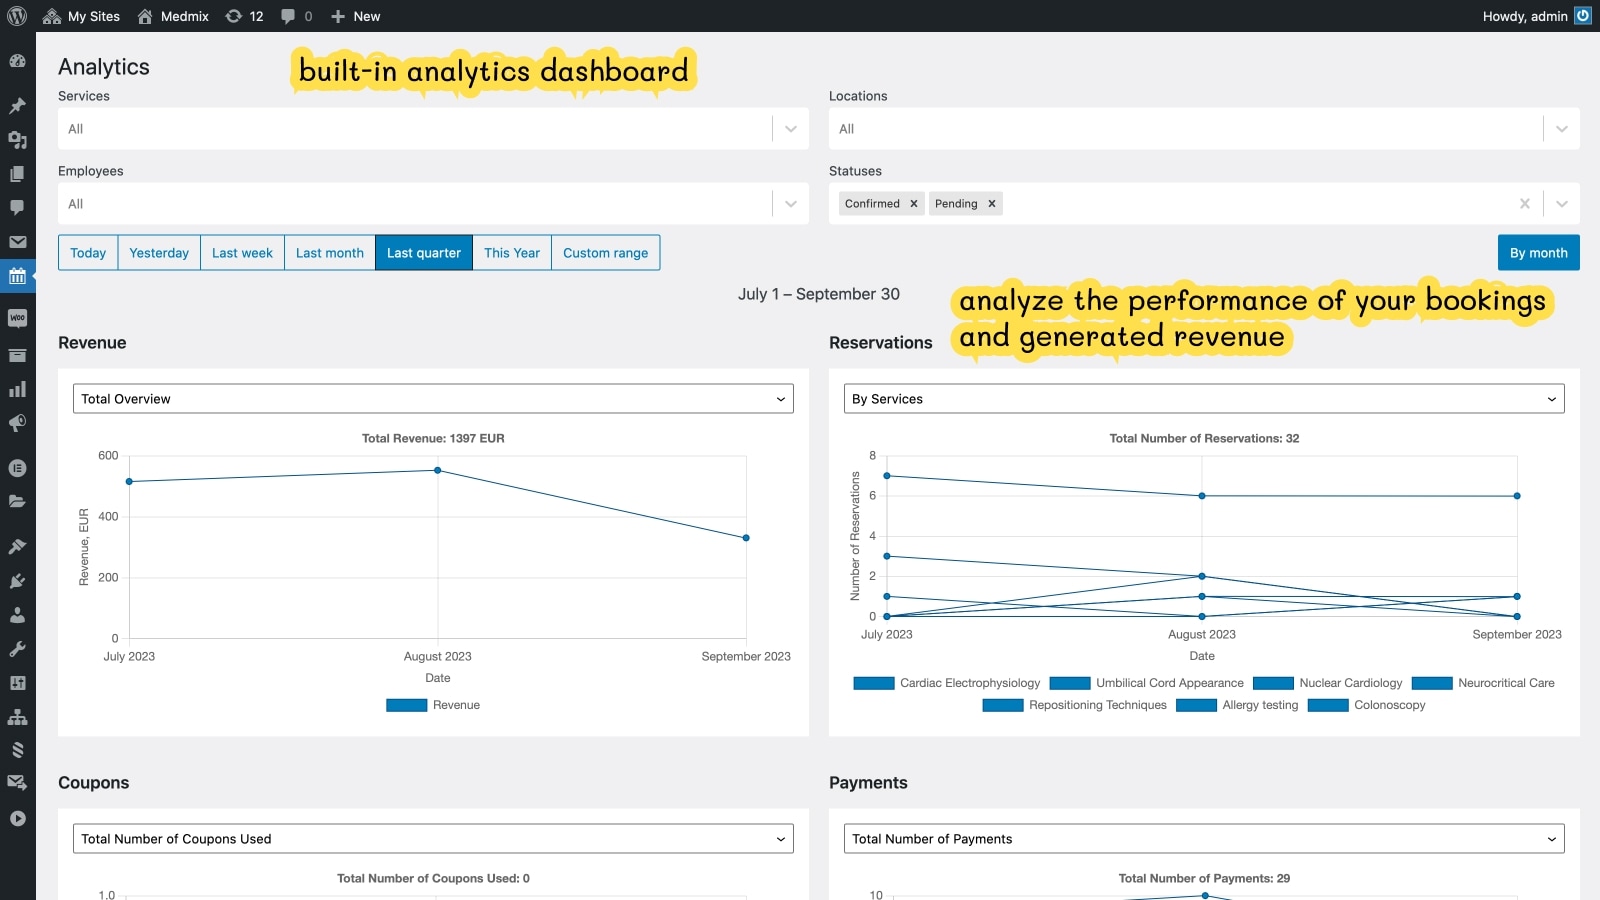The width and height of the screenshot is (1600, 900).
Task: Clear all selected statuses
Action: pos(1524,204)
